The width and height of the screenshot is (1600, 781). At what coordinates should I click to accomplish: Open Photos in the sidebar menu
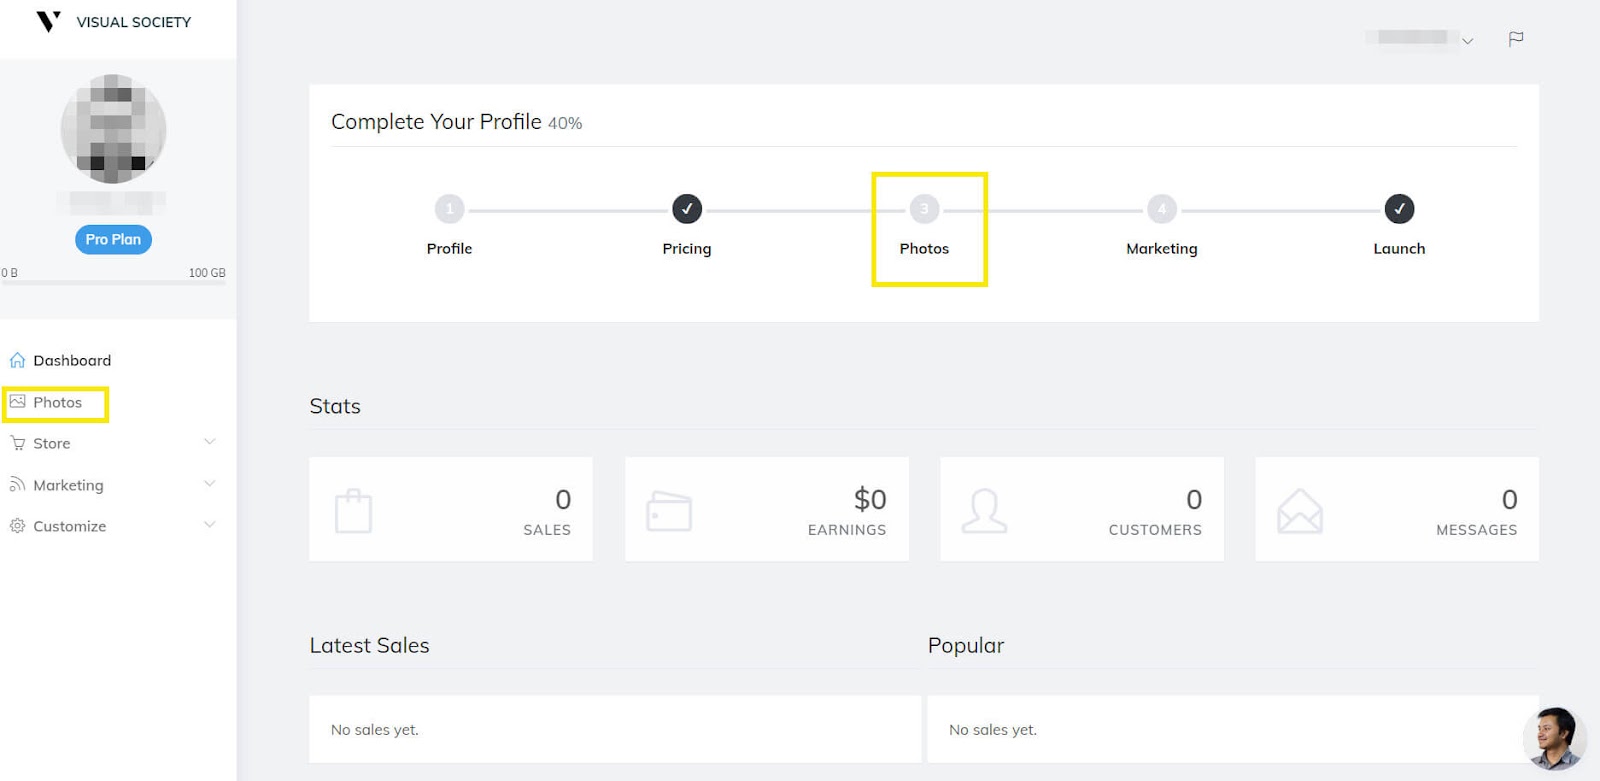pyautogui.click(x=57, y=403)
